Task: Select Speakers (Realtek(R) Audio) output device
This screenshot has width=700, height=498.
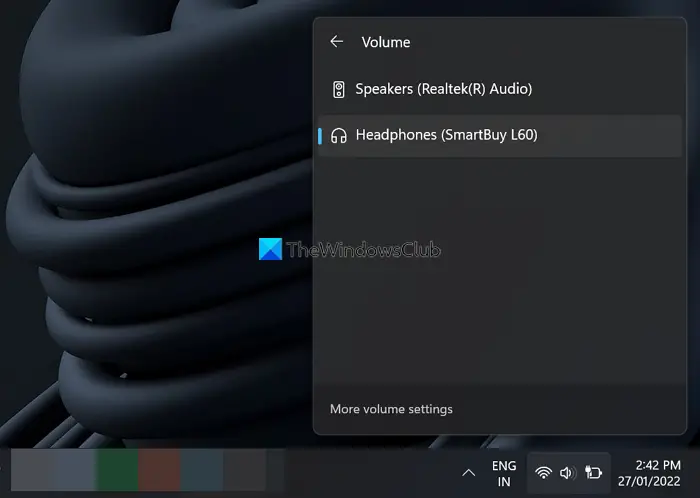Action: (500, 89)
